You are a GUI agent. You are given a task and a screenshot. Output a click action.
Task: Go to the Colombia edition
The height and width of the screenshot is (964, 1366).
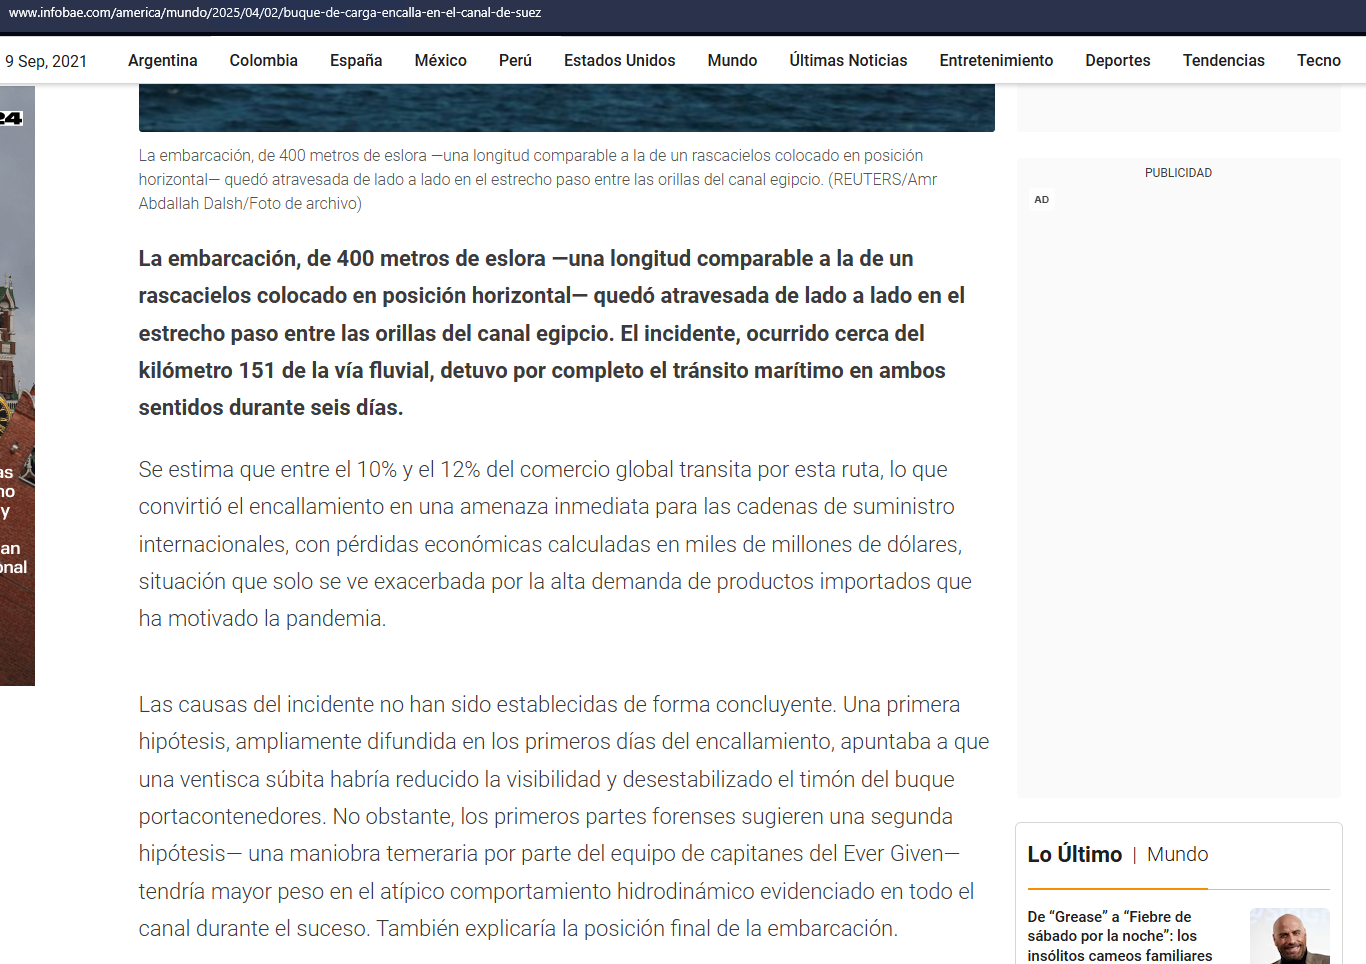[x=263, y=60]
